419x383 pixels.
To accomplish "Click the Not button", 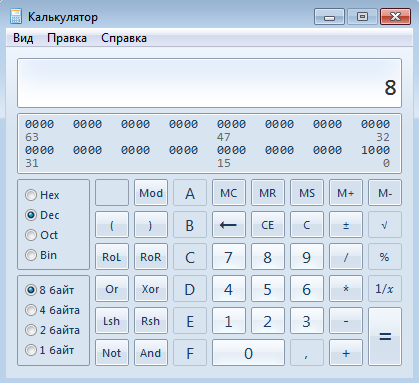I will 112,353.
